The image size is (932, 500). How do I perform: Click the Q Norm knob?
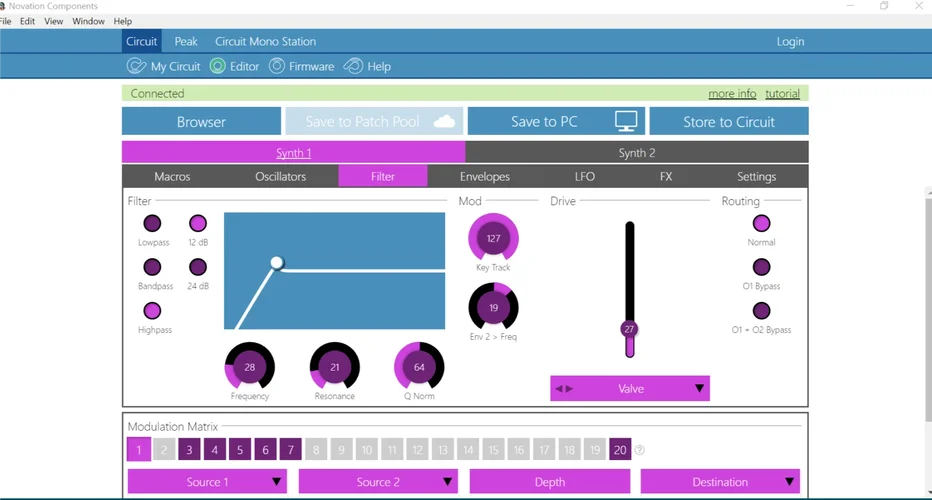(x=419, y=367)
